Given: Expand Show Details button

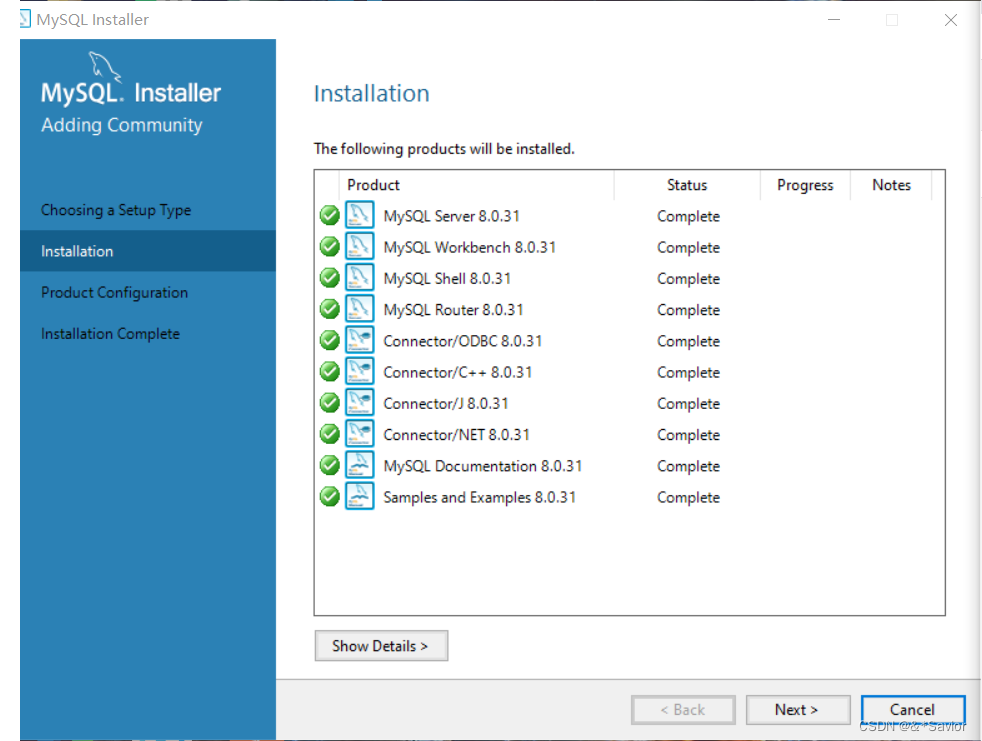Looking at the screenshot, I should click(x=381, y=645).
